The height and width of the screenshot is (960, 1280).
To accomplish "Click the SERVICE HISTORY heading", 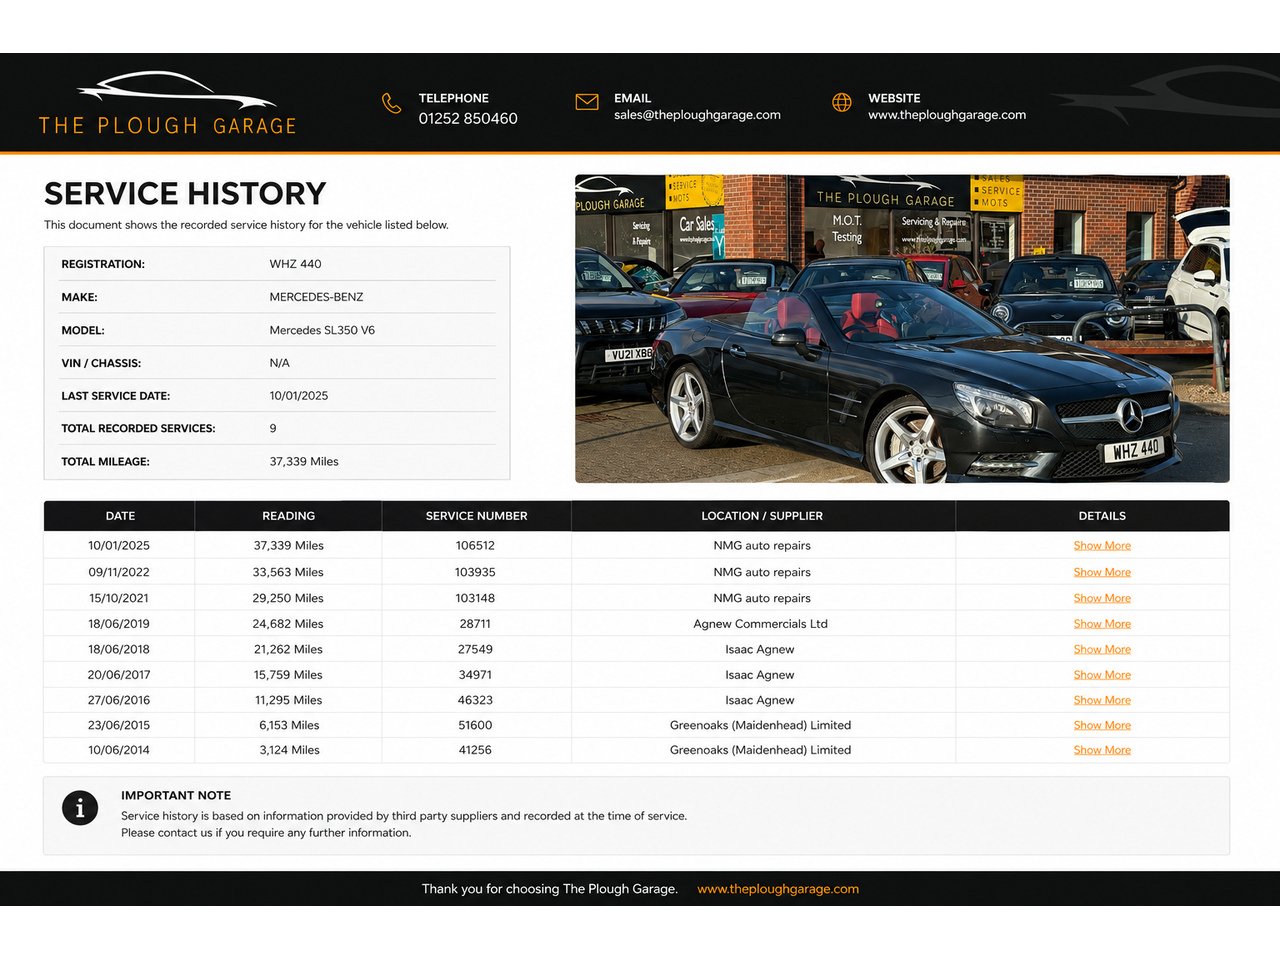I will (x=185, y=193).
